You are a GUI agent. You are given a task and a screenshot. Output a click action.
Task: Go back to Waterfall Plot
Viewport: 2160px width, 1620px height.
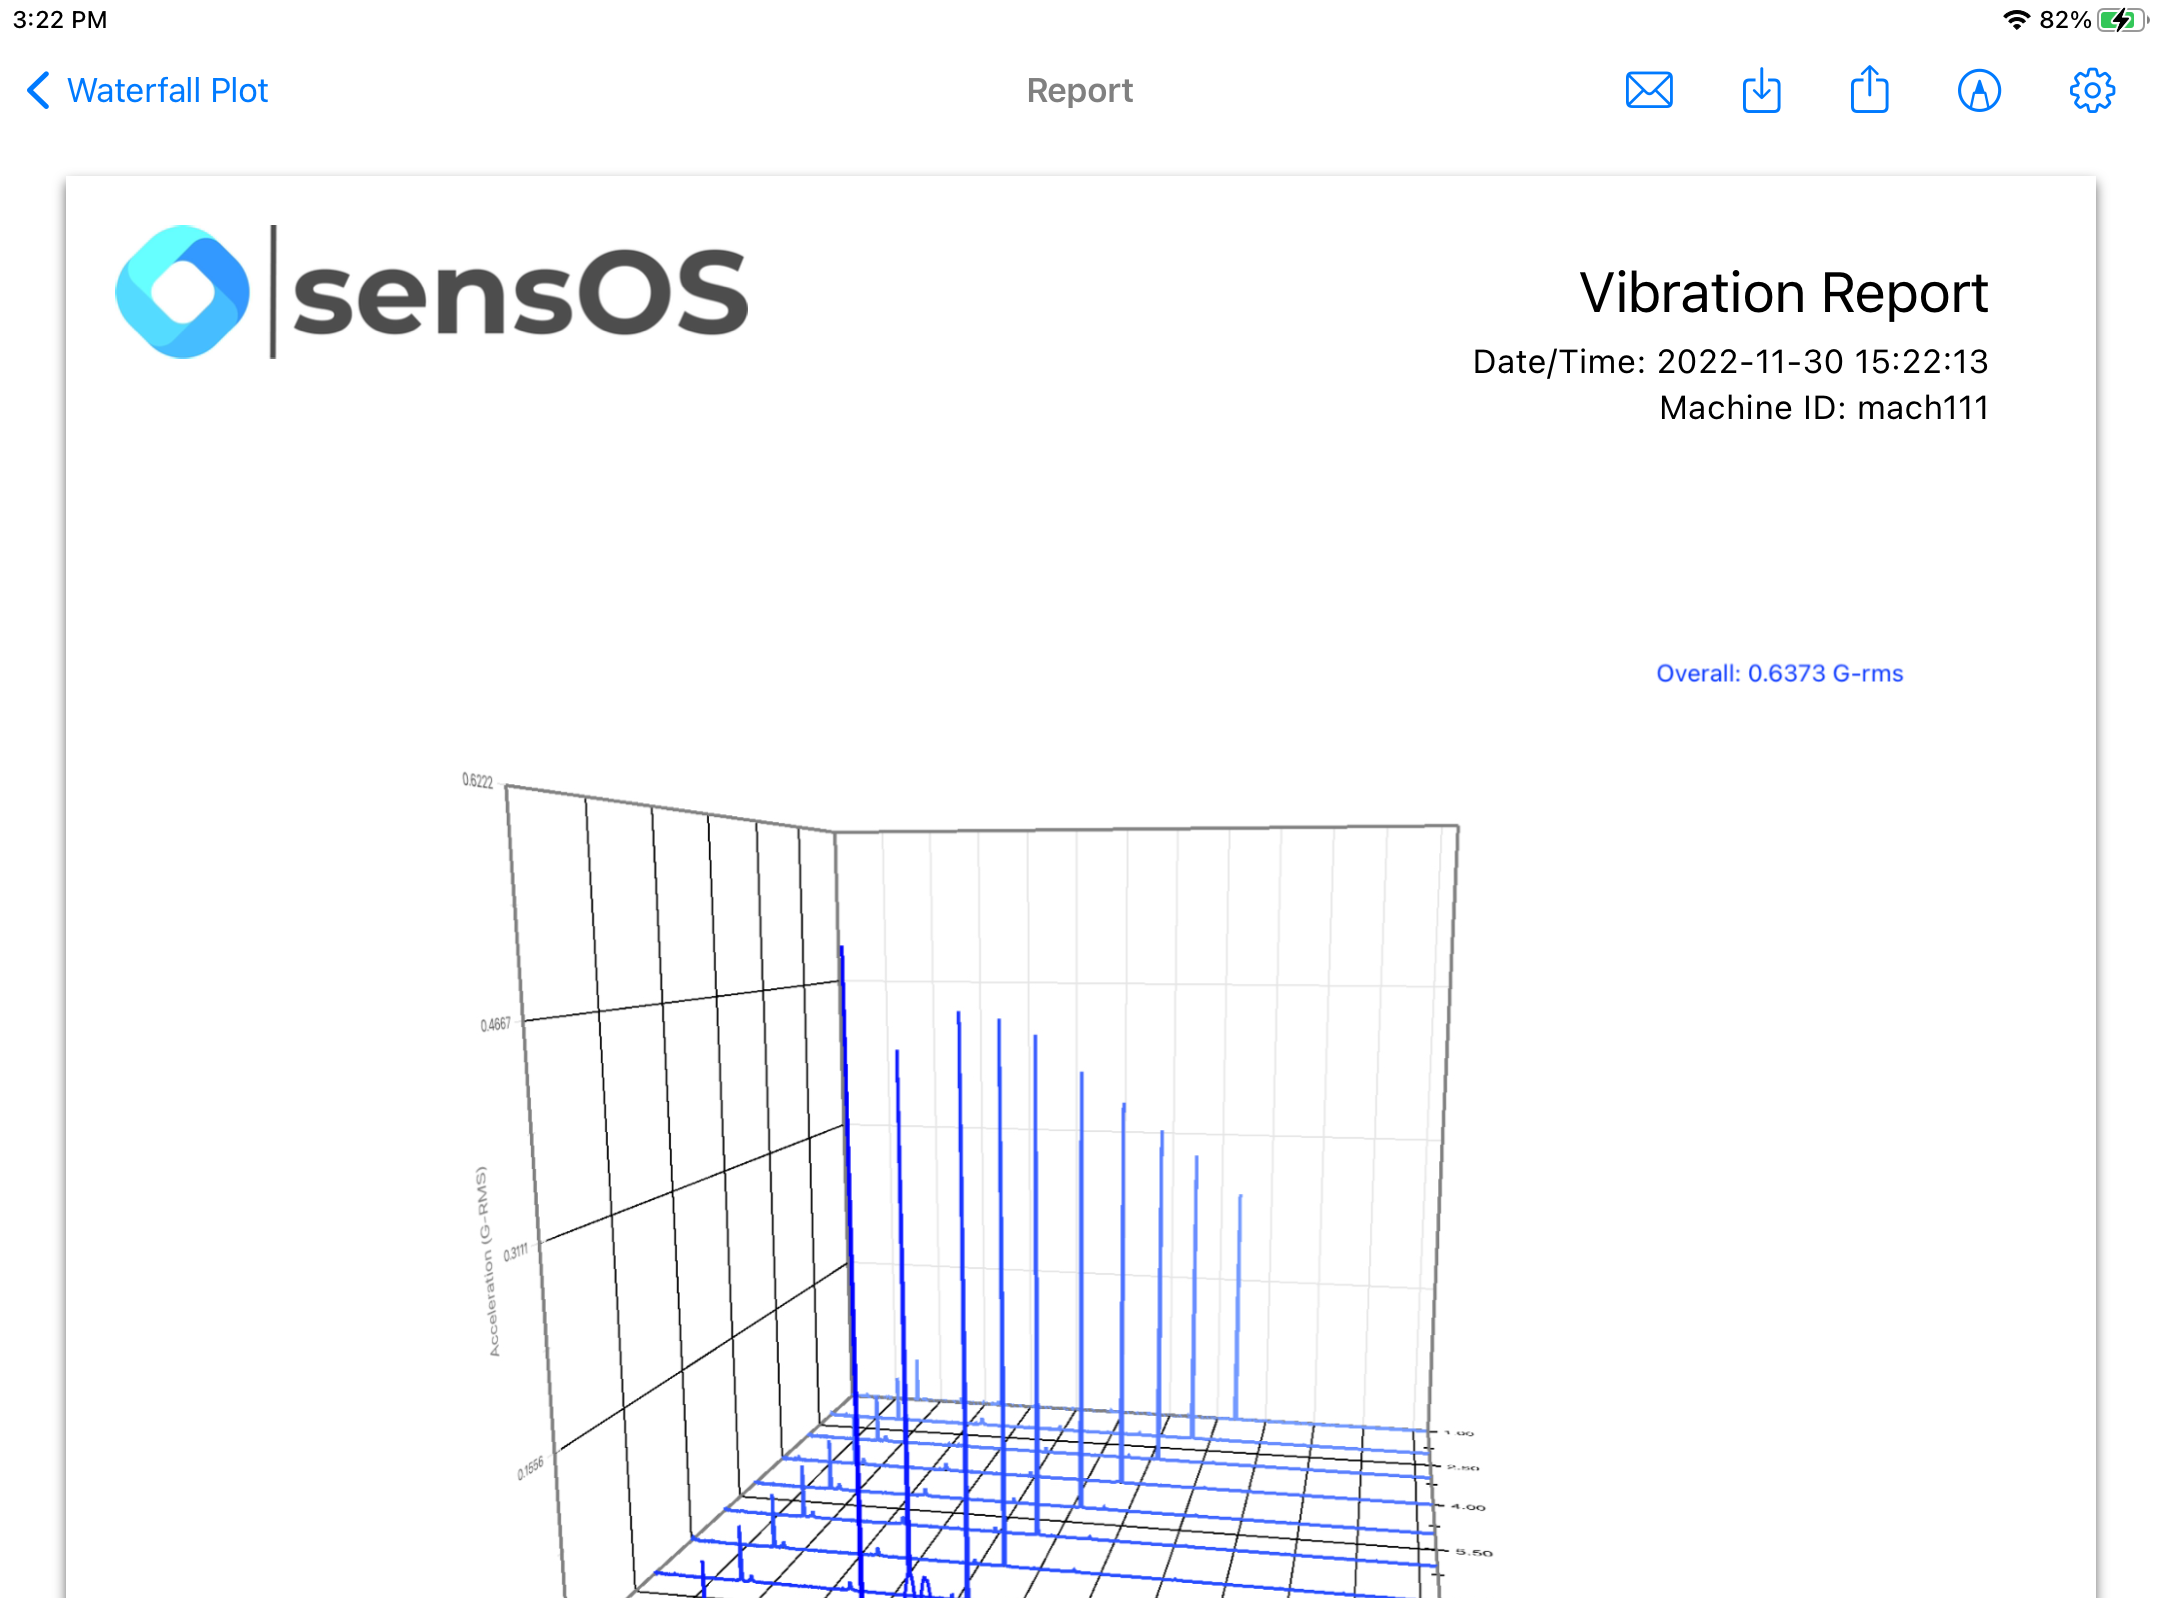[167, 91]
